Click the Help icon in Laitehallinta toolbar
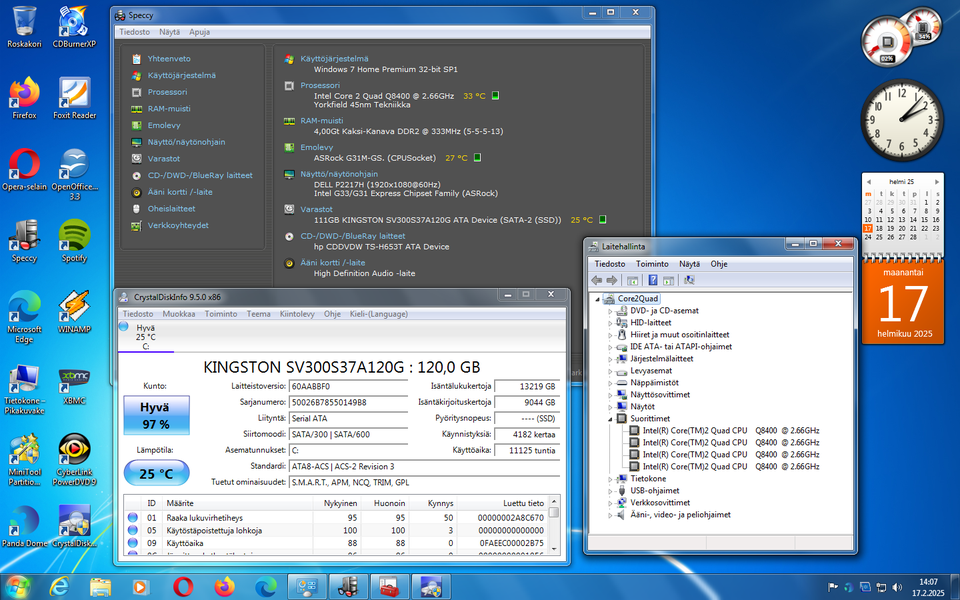 pos(652,280)
